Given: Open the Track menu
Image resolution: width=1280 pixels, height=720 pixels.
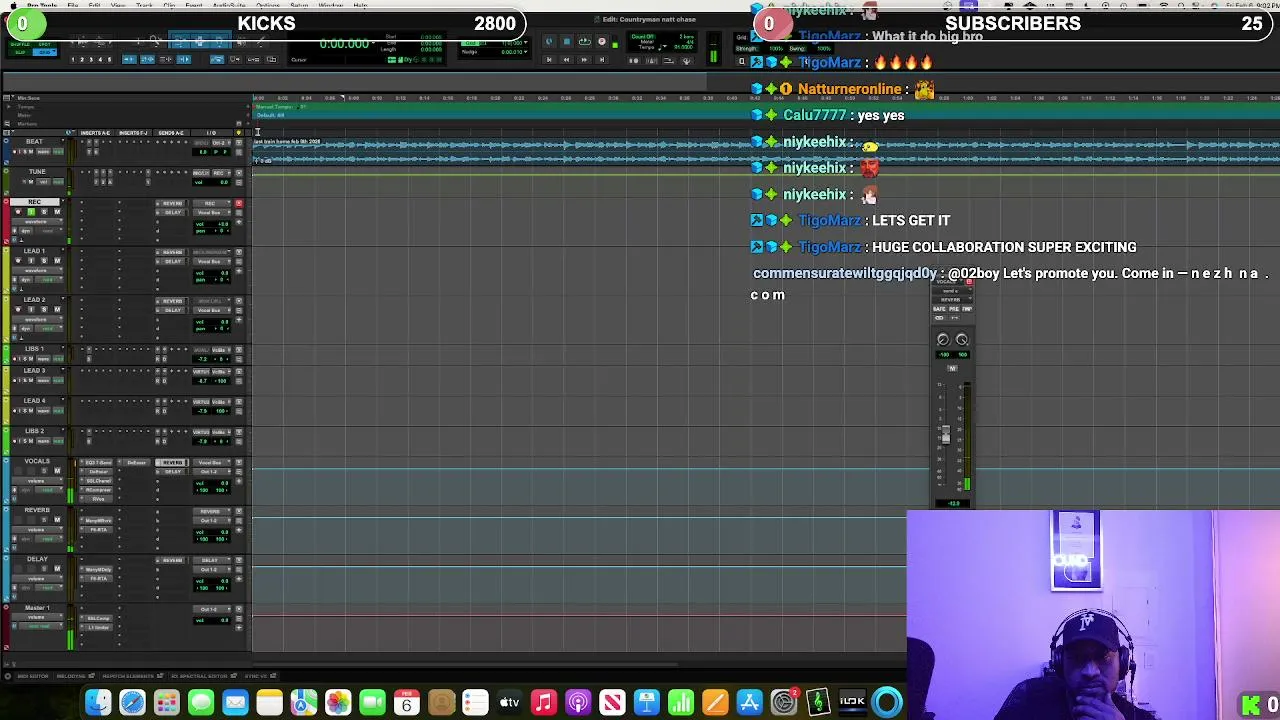Looking at the screenshot, I should (144, 5).
